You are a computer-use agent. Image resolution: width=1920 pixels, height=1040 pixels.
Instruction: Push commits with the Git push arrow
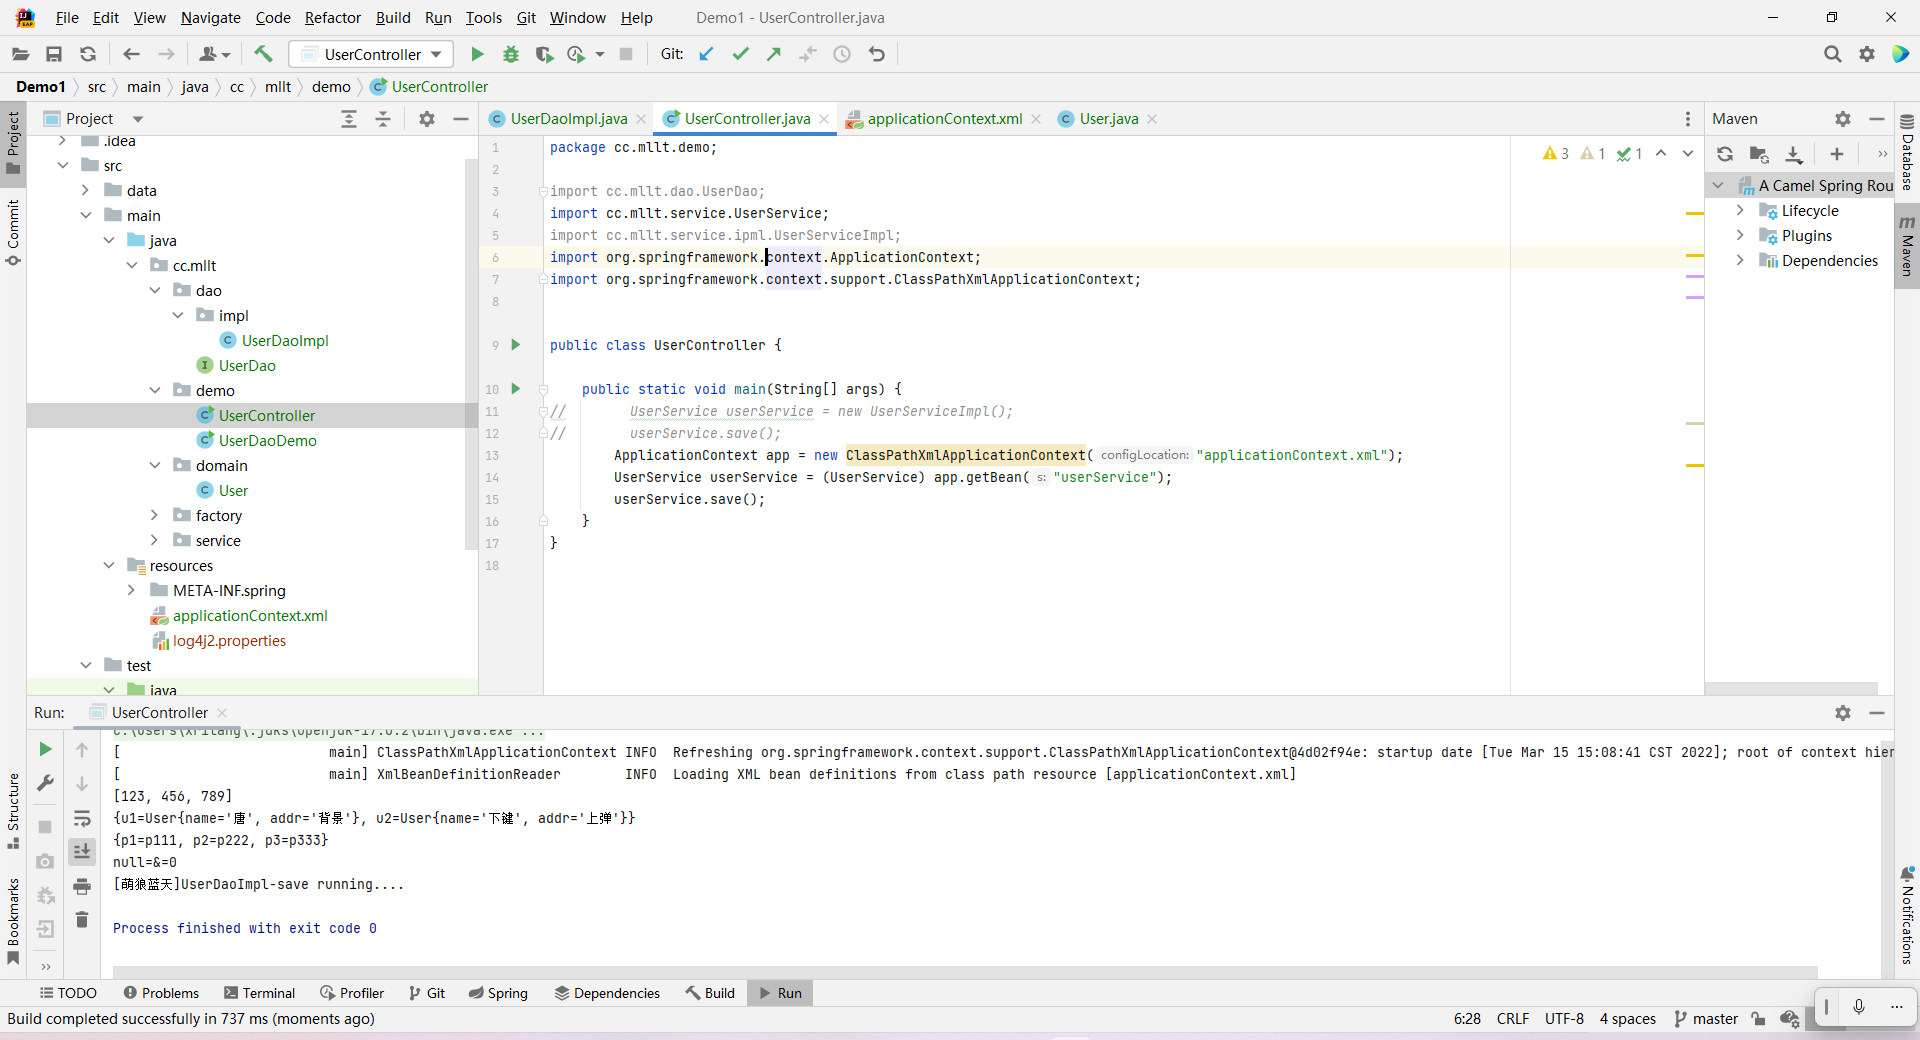(774, 54)
